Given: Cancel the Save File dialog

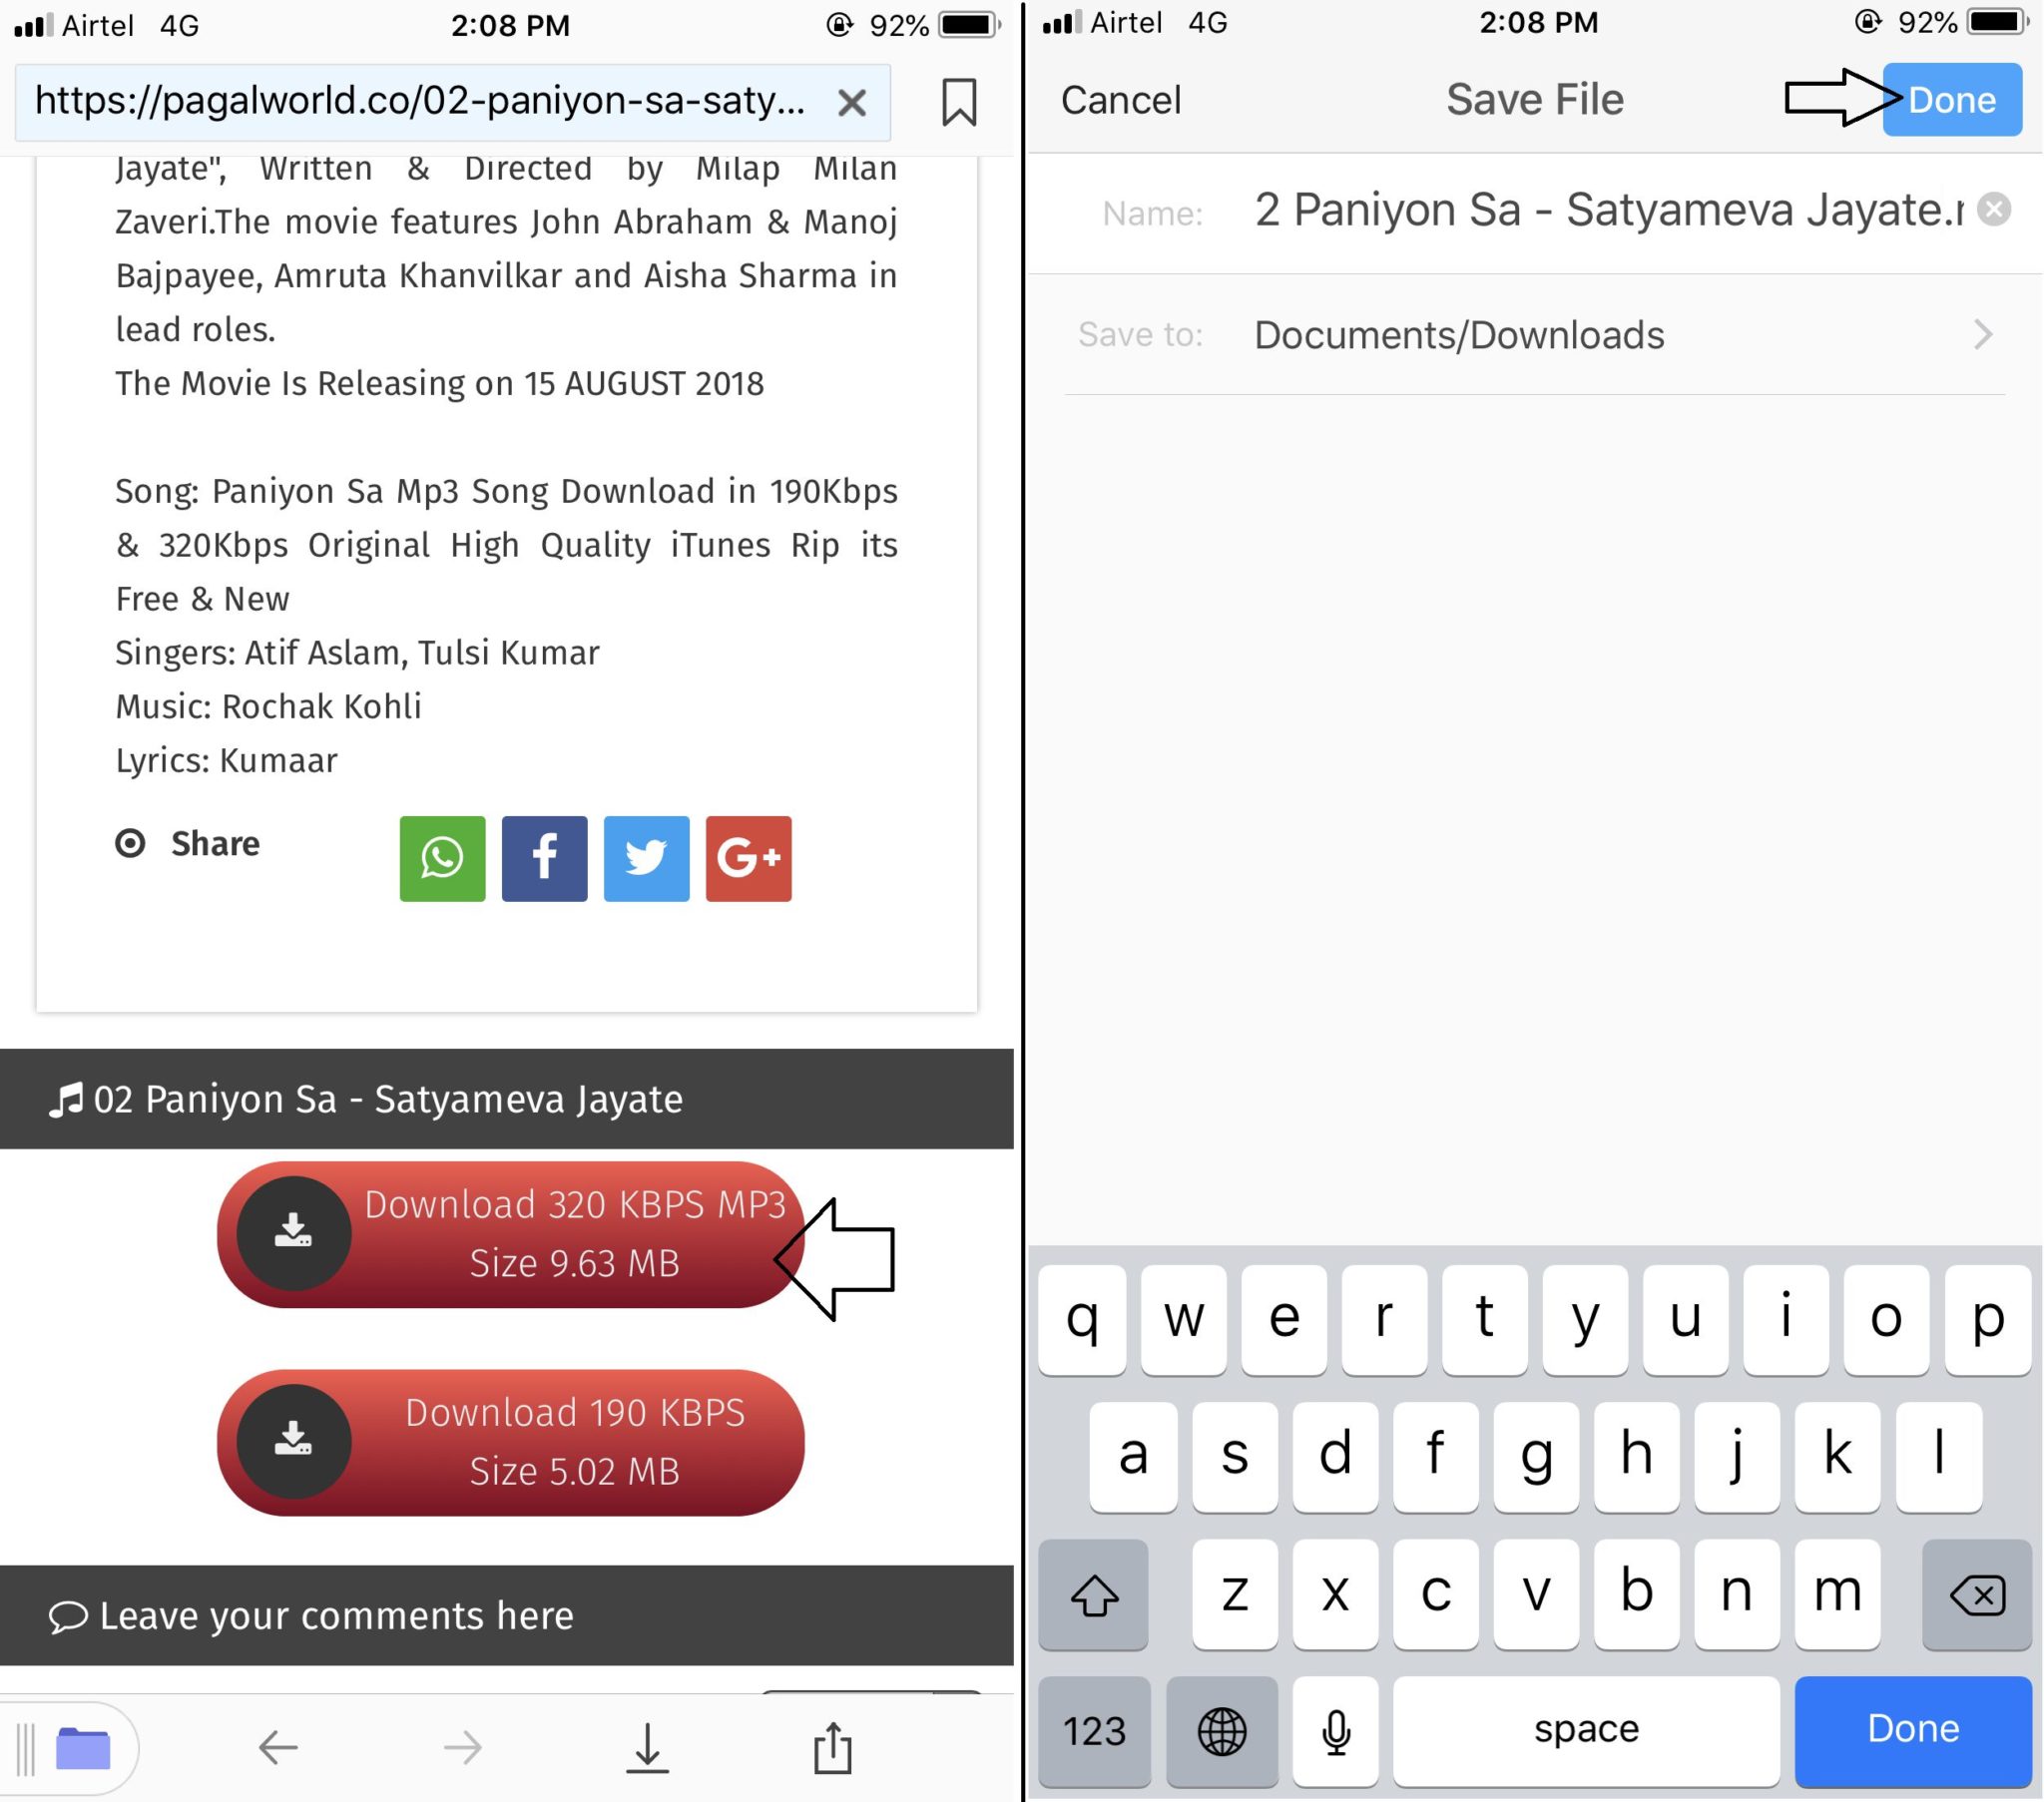Looking at the screenshot, I should click(x=1121, y=100).
